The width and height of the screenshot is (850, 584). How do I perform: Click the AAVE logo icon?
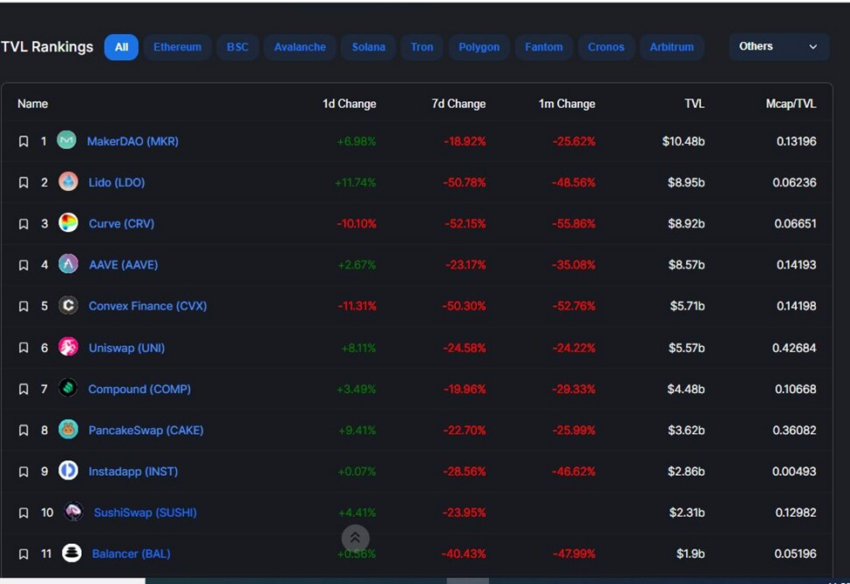(68, 264)
